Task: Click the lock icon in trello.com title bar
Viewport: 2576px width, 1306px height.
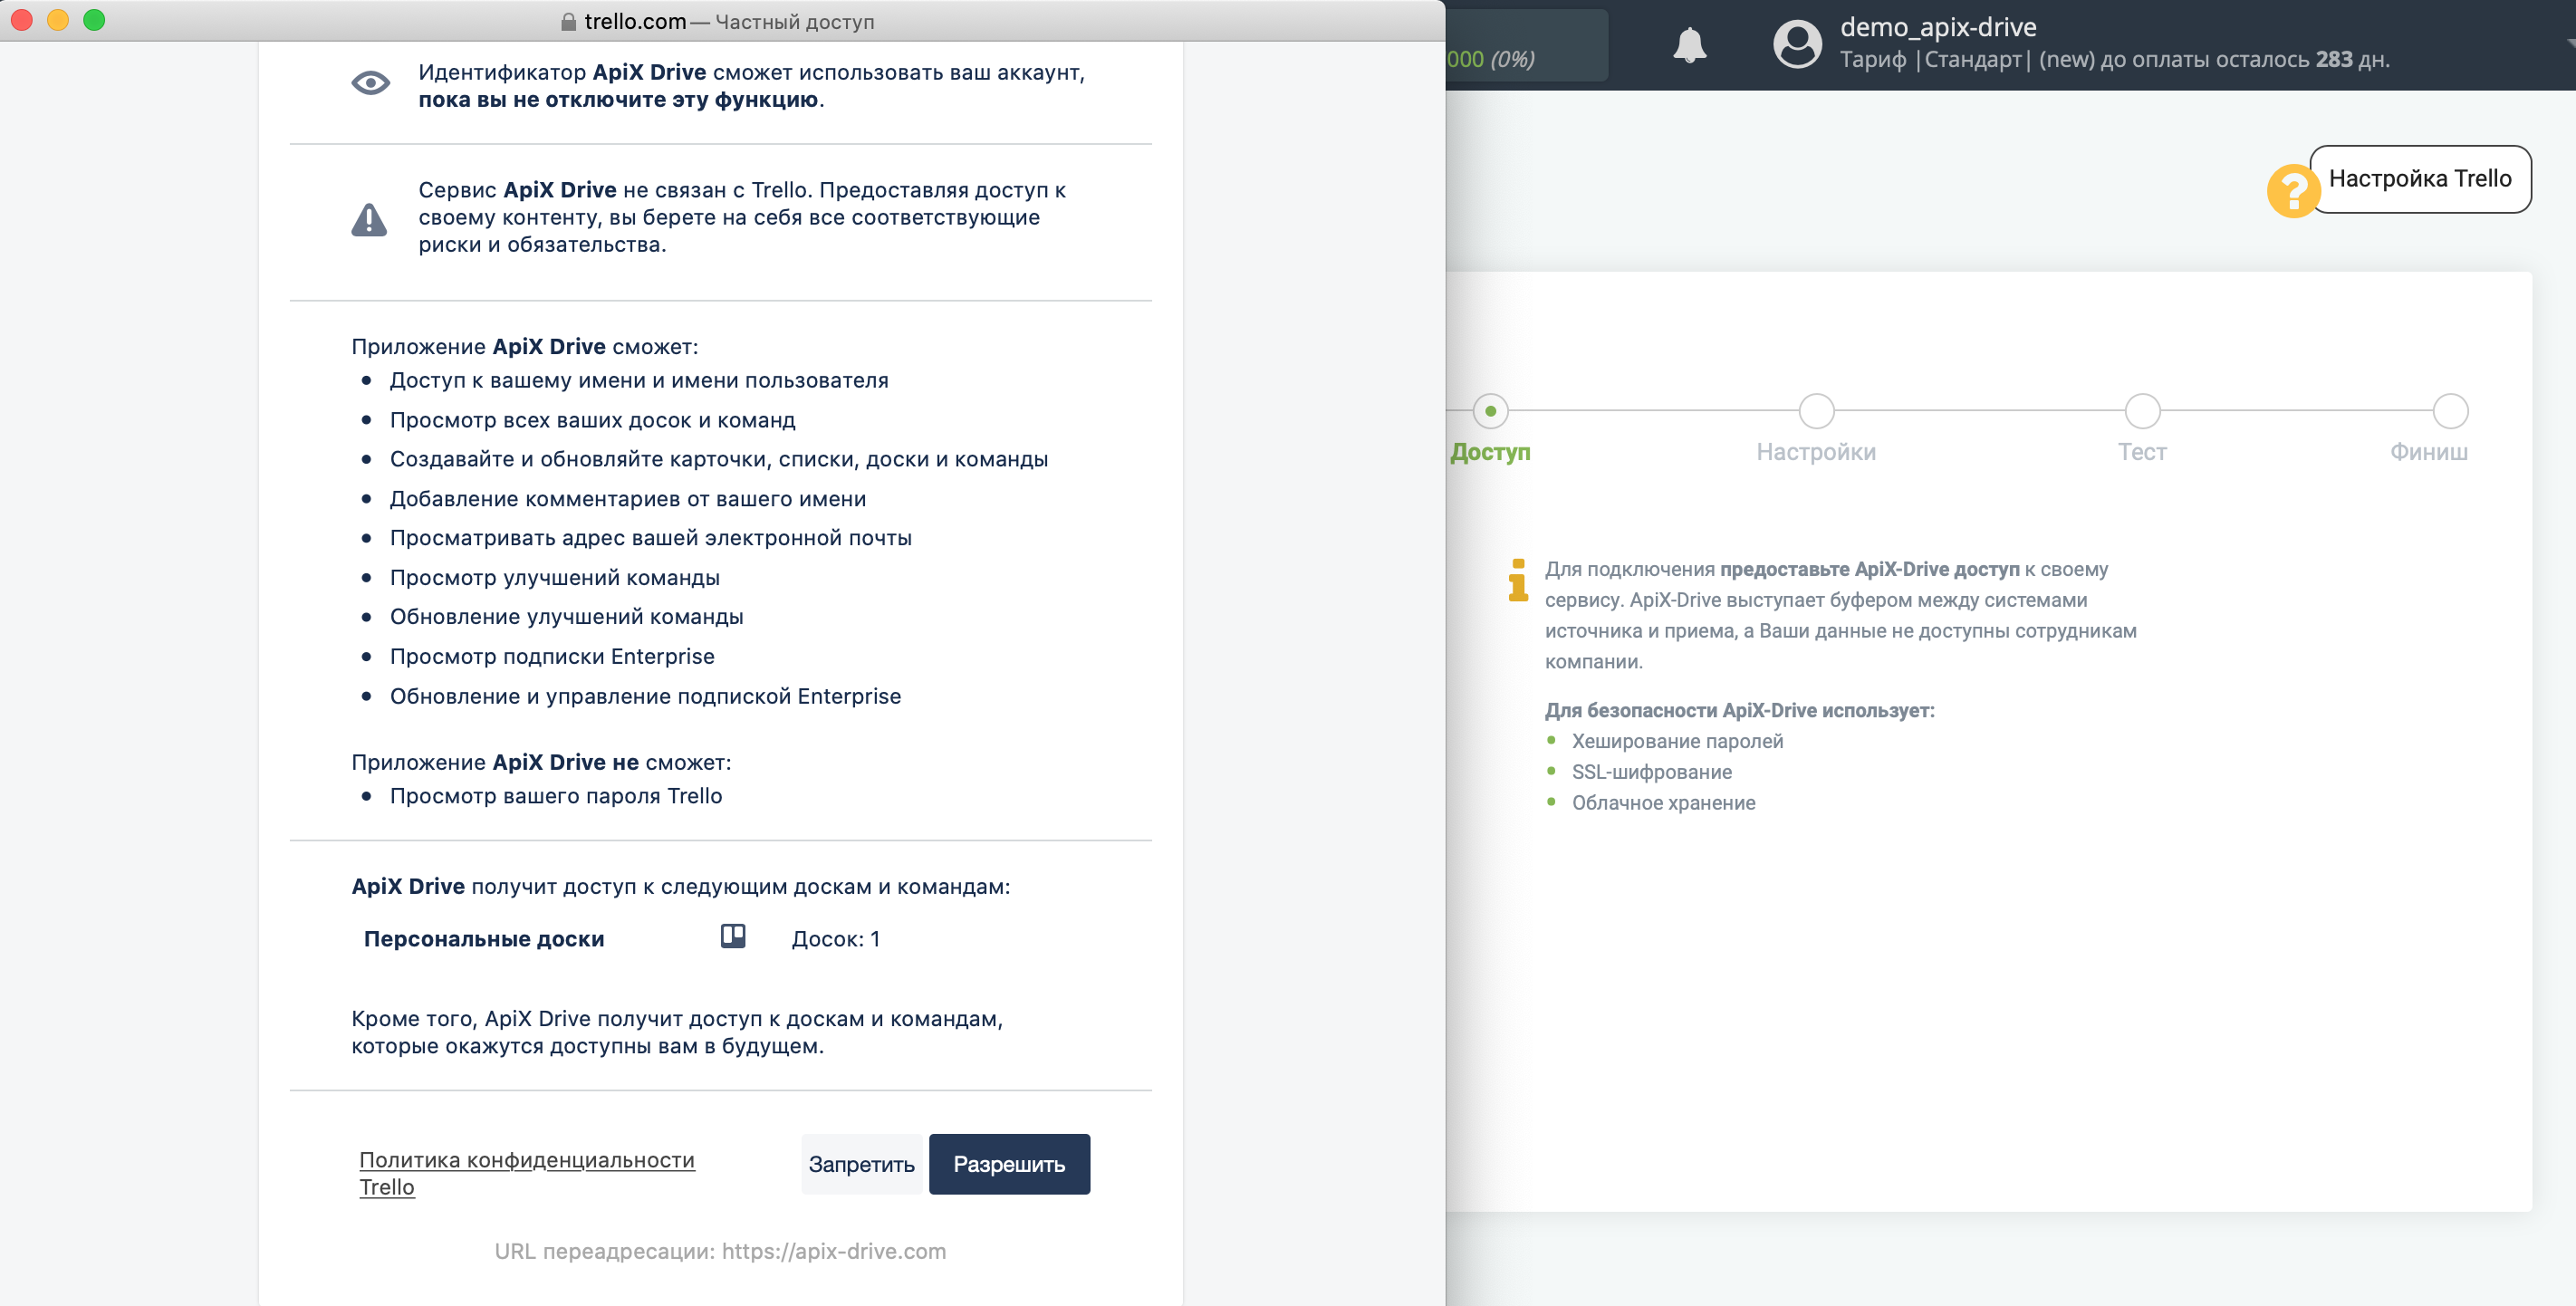Action: pyautogui.click(x=568, y=22)
